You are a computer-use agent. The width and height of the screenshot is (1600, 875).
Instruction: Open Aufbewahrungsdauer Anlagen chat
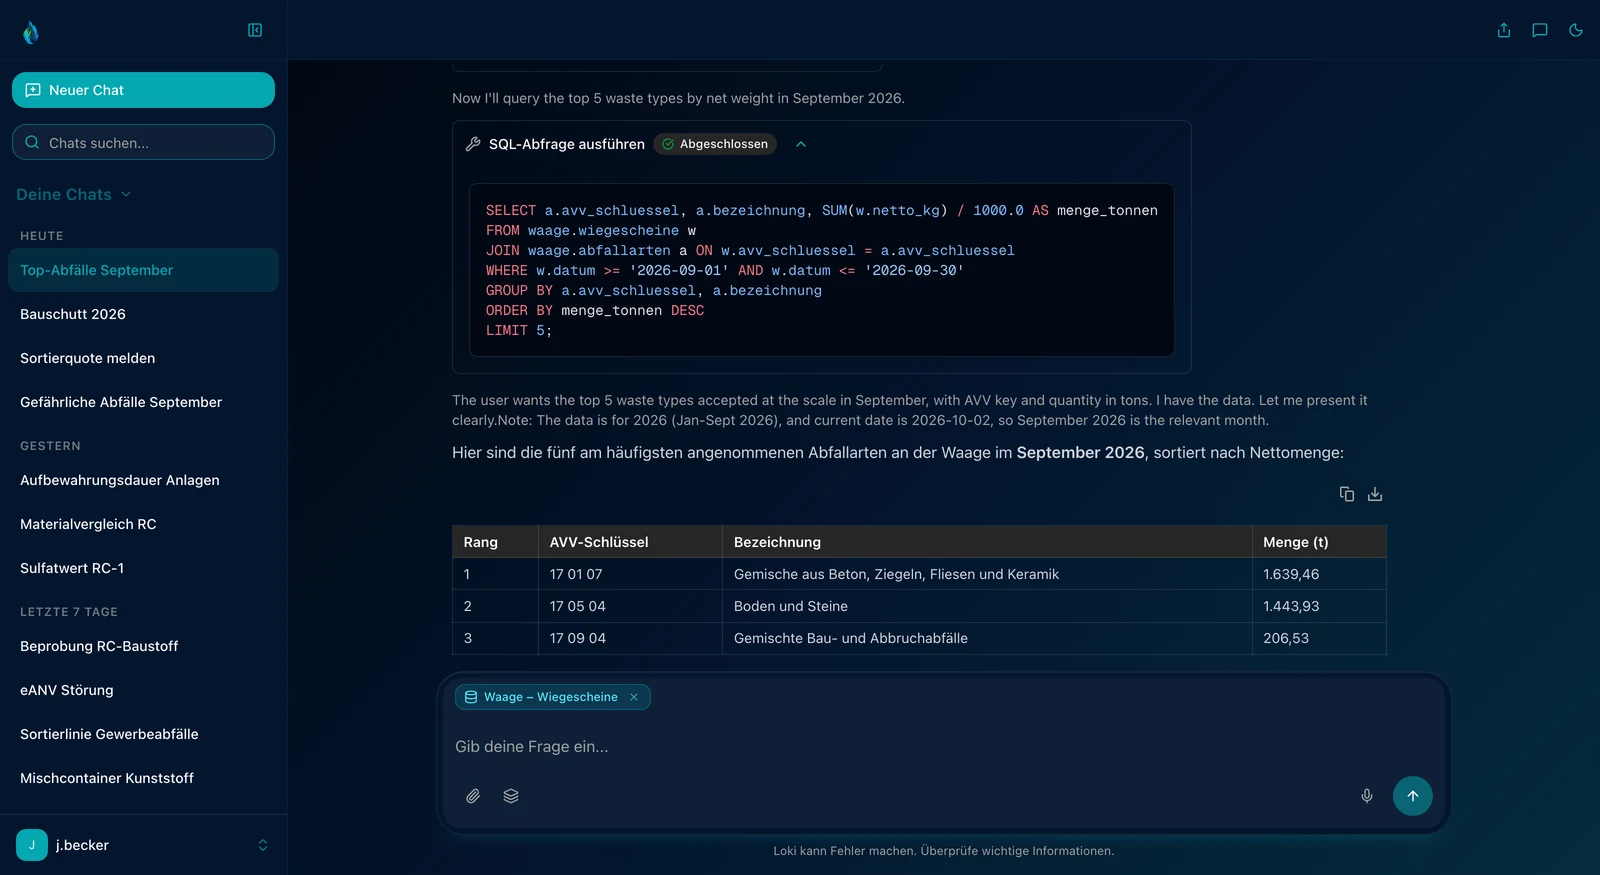[143, 480]
